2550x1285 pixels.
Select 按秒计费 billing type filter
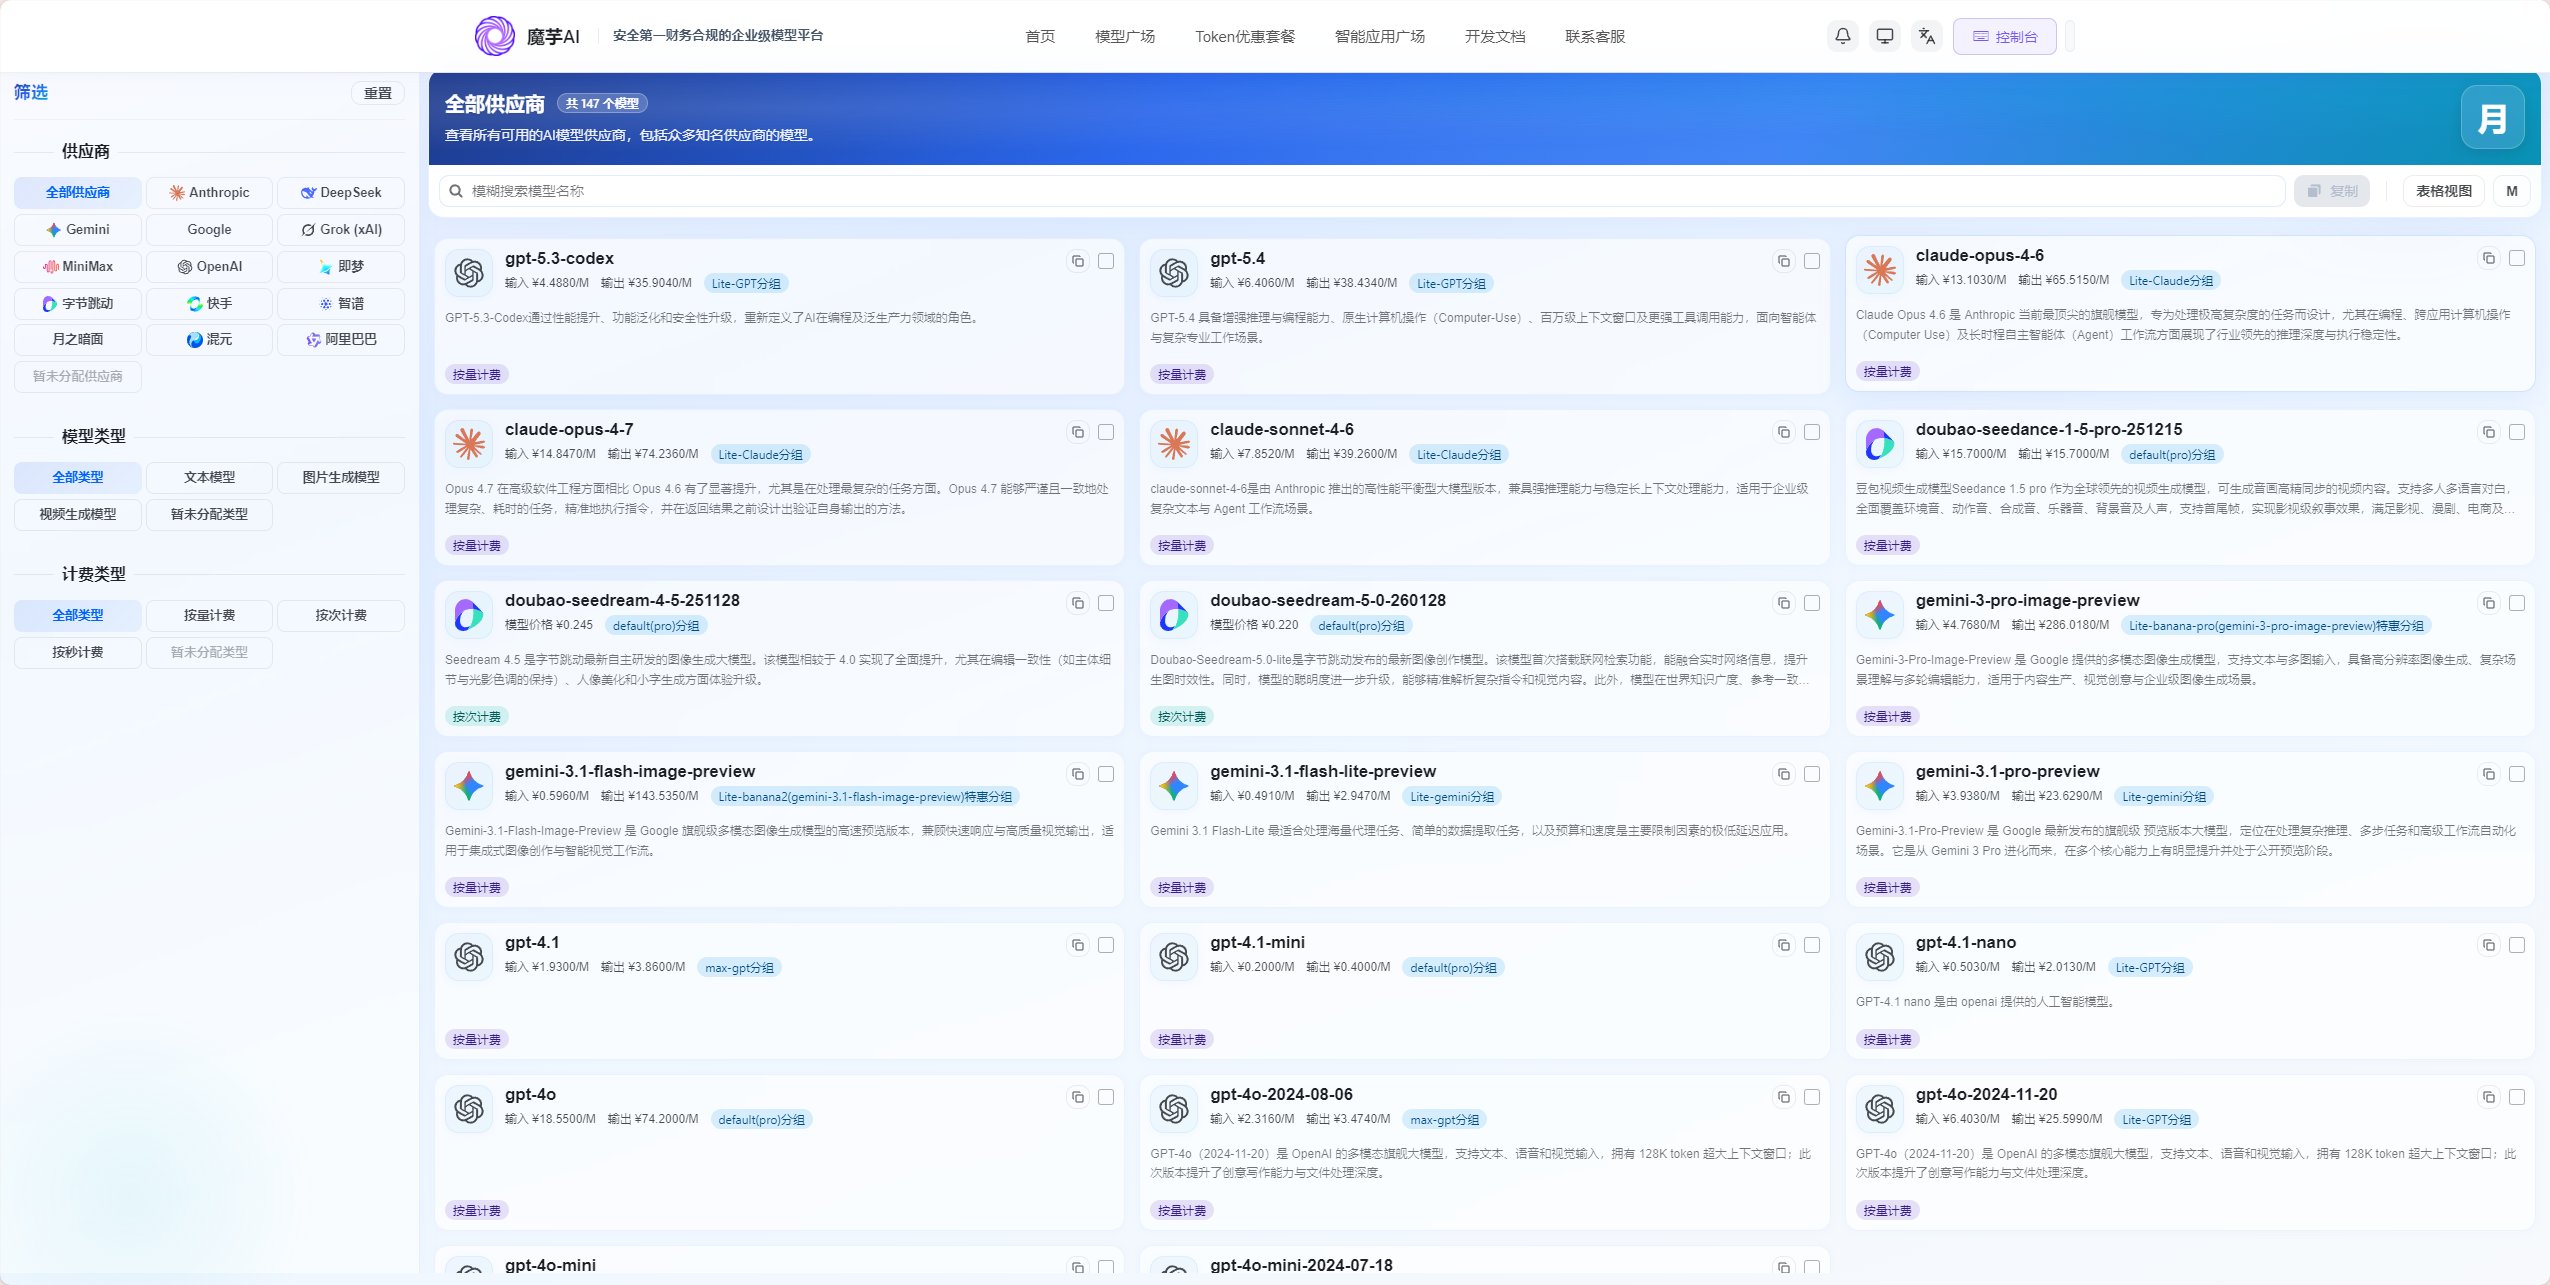[78, 652]
